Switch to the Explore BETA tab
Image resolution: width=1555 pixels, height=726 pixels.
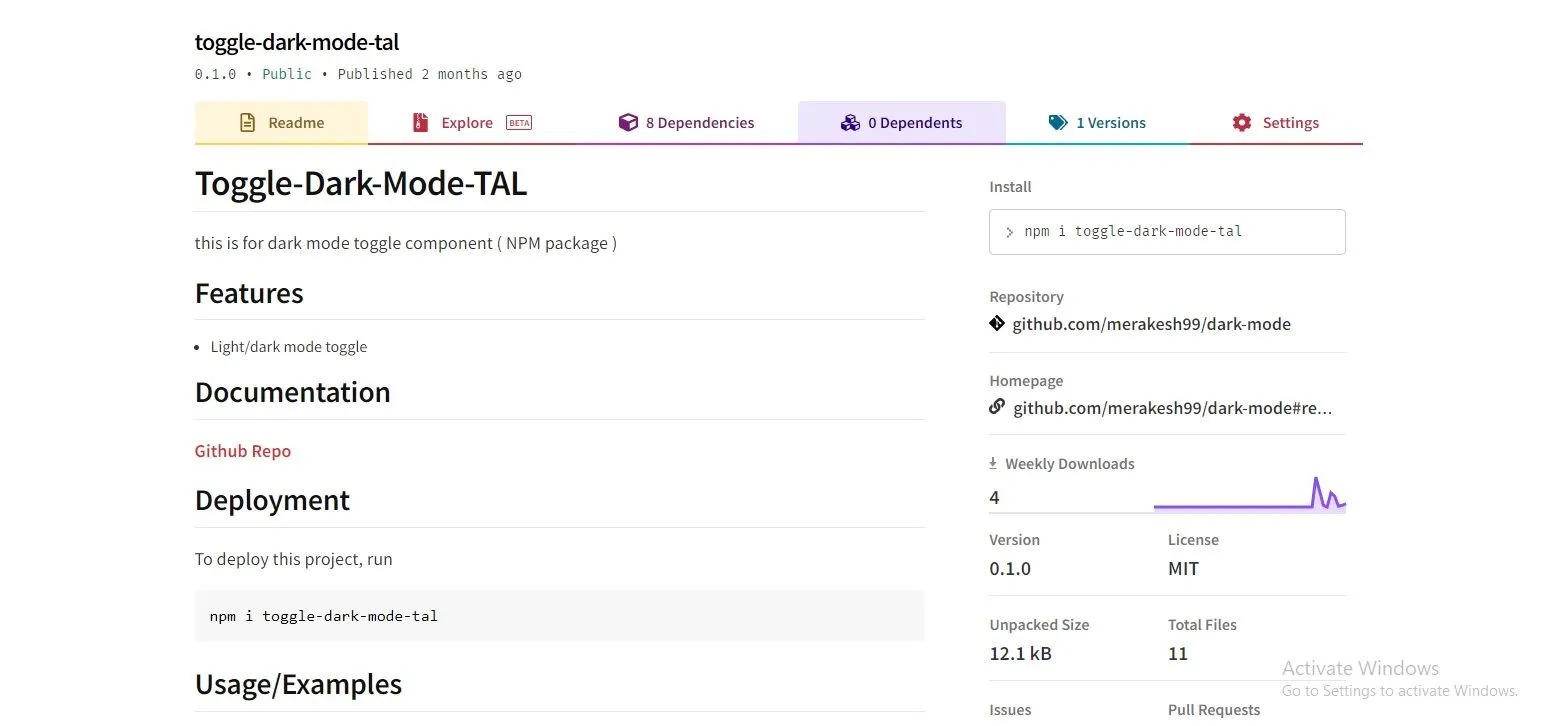468,121
